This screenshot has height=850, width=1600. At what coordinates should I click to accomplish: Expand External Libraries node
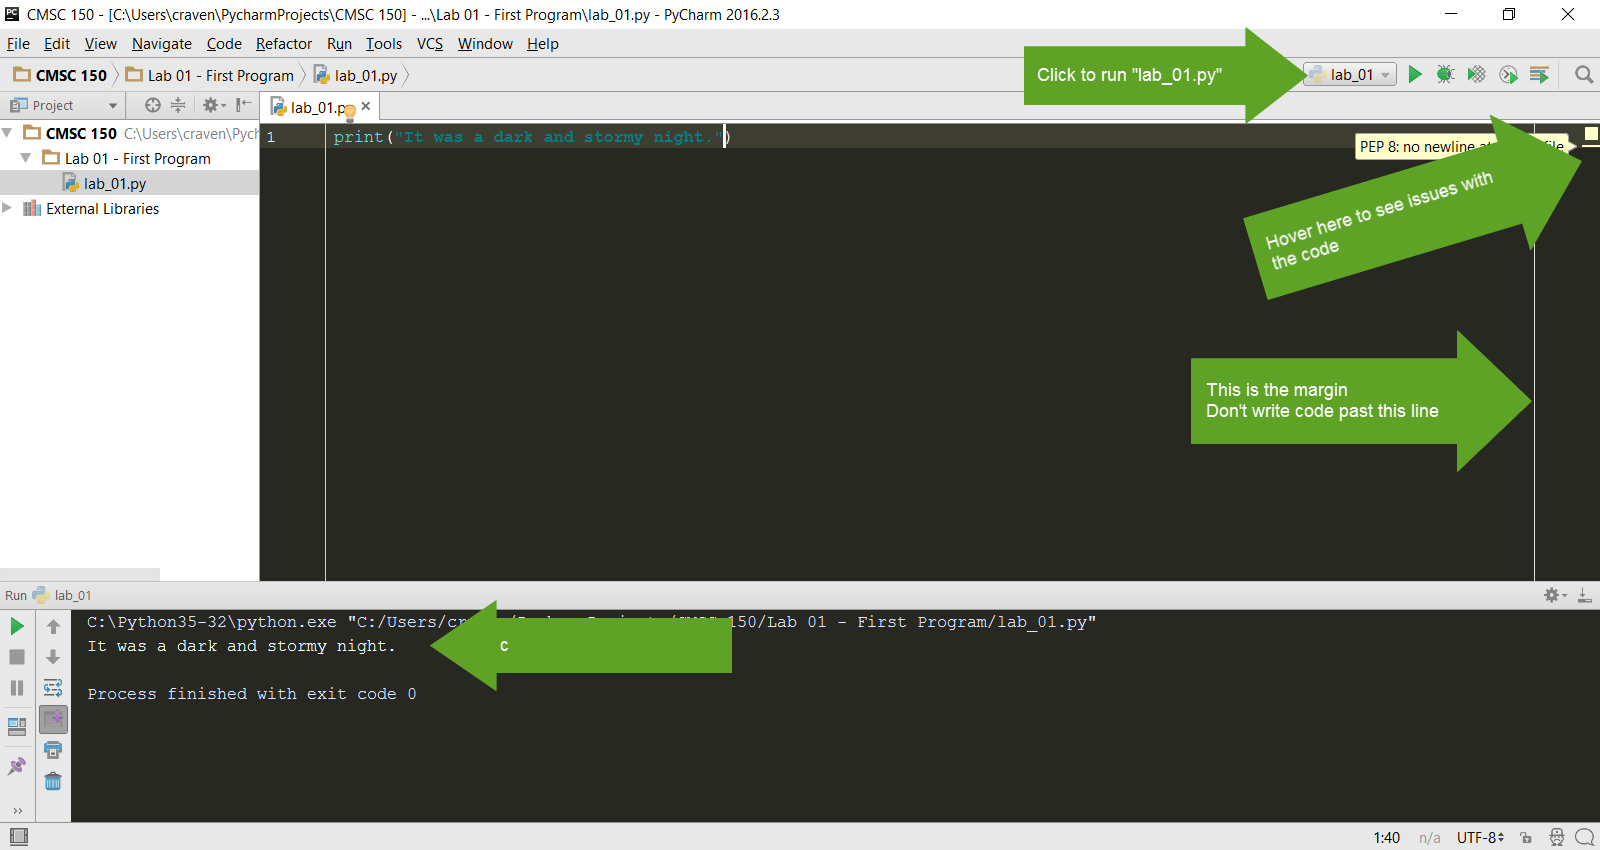point(8,208)
